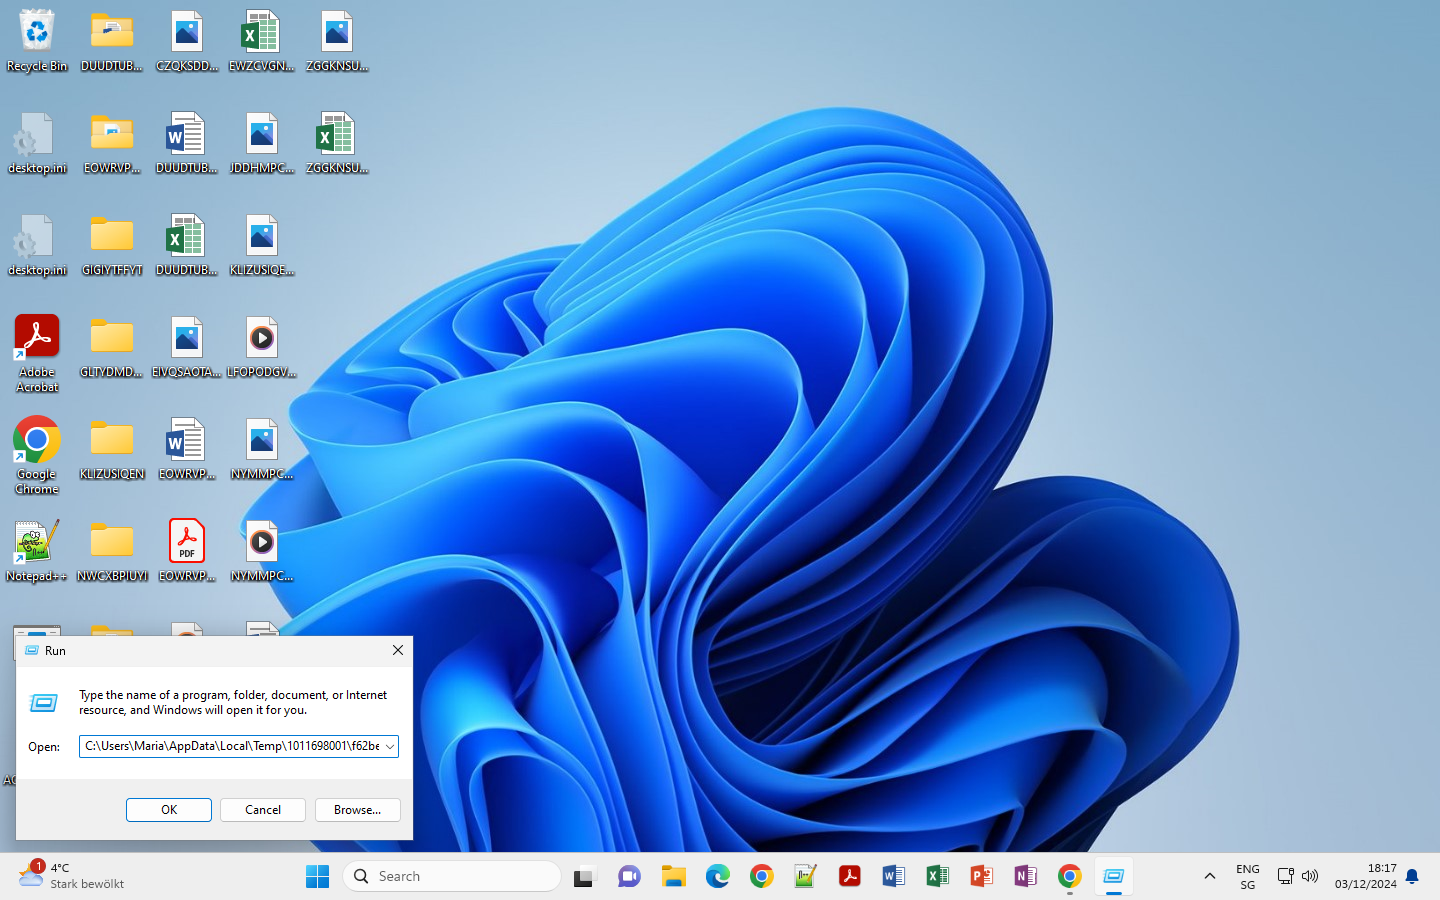Select the Recycle Bin desktop icon
The image size is (1440, 900).
pyautogui.click(x=37, y=42)
